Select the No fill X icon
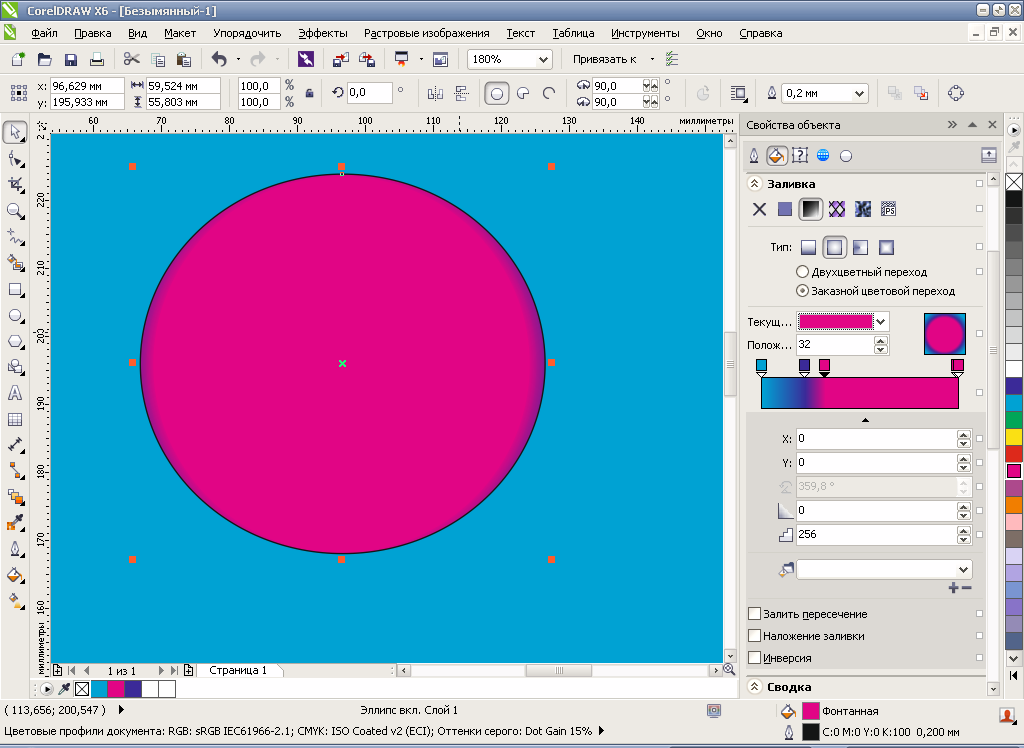This screenshot has height=748, width=1024. 759,209
